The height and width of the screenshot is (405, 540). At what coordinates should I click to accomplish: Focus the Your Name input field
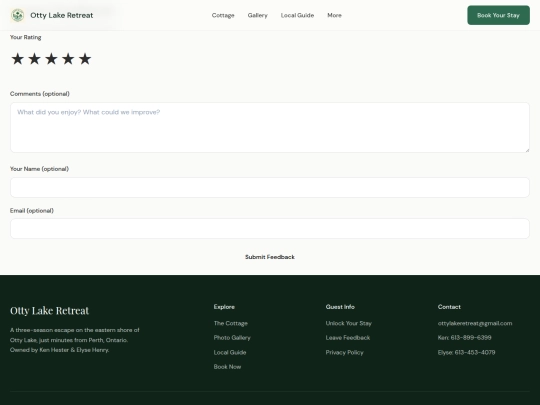coord(270,187)
